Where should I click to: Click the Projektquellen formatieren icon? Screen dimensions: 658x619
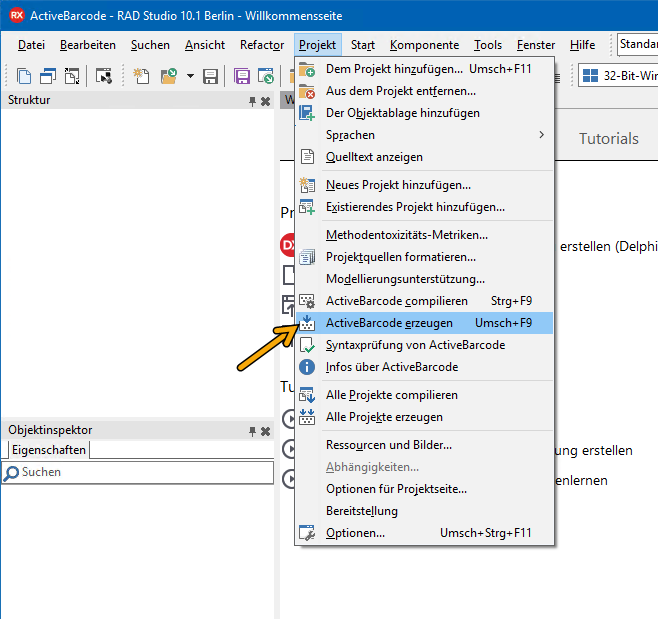307,257
